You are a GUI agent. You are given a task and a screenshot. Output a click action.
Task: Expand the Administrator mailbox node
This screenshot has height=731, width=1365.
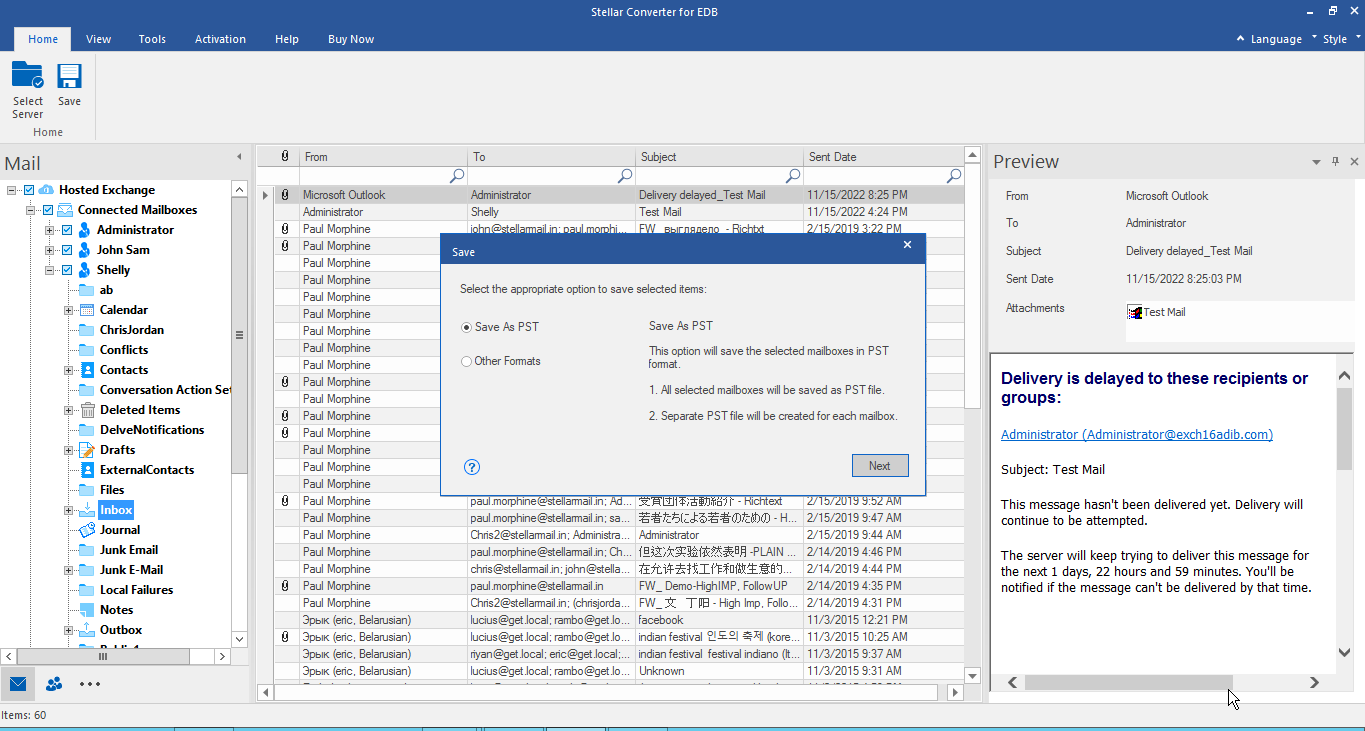50,230
